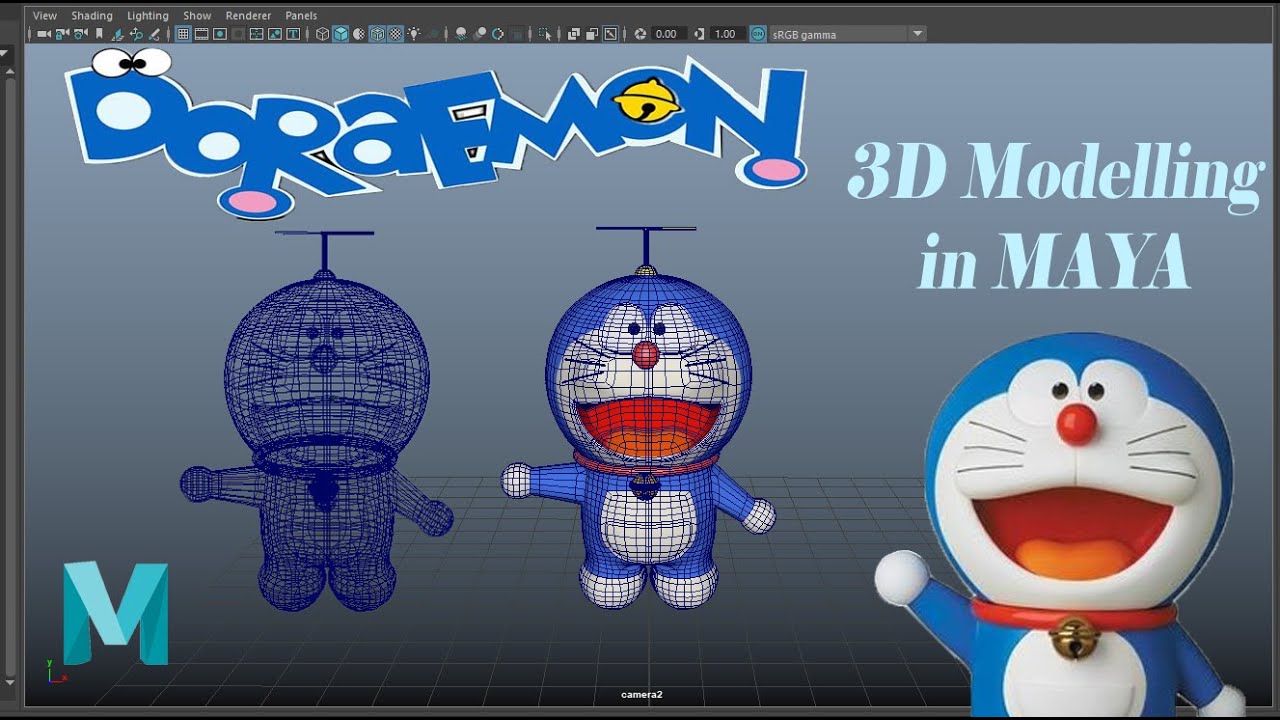Click the Grease Pencil icon
This screenshot has height=720, width=1280.
[153, 34]
